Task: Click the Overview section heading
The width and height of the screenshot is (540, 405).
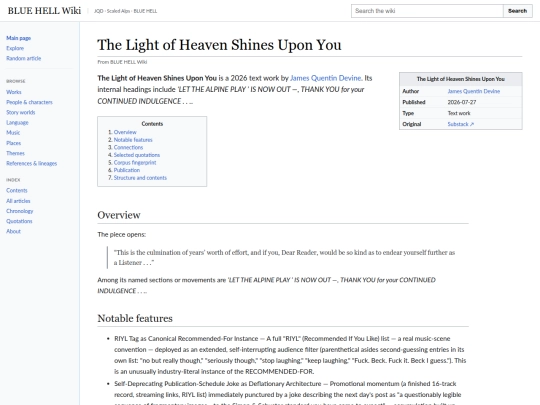Action: (x=119, y=215)
